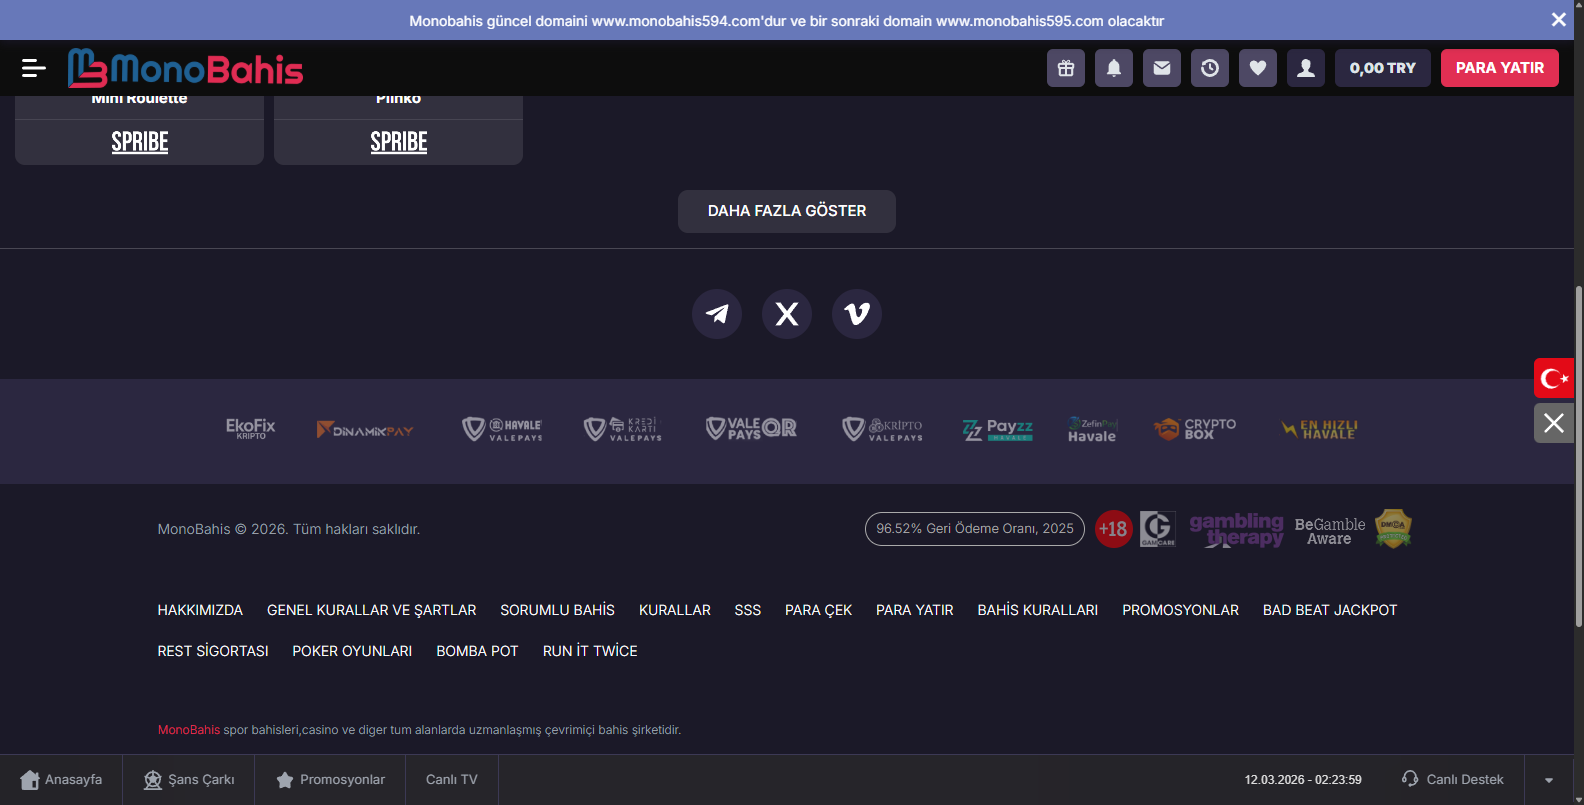
Task: Visit the X social media icon
Action: [x=787, y=314]
